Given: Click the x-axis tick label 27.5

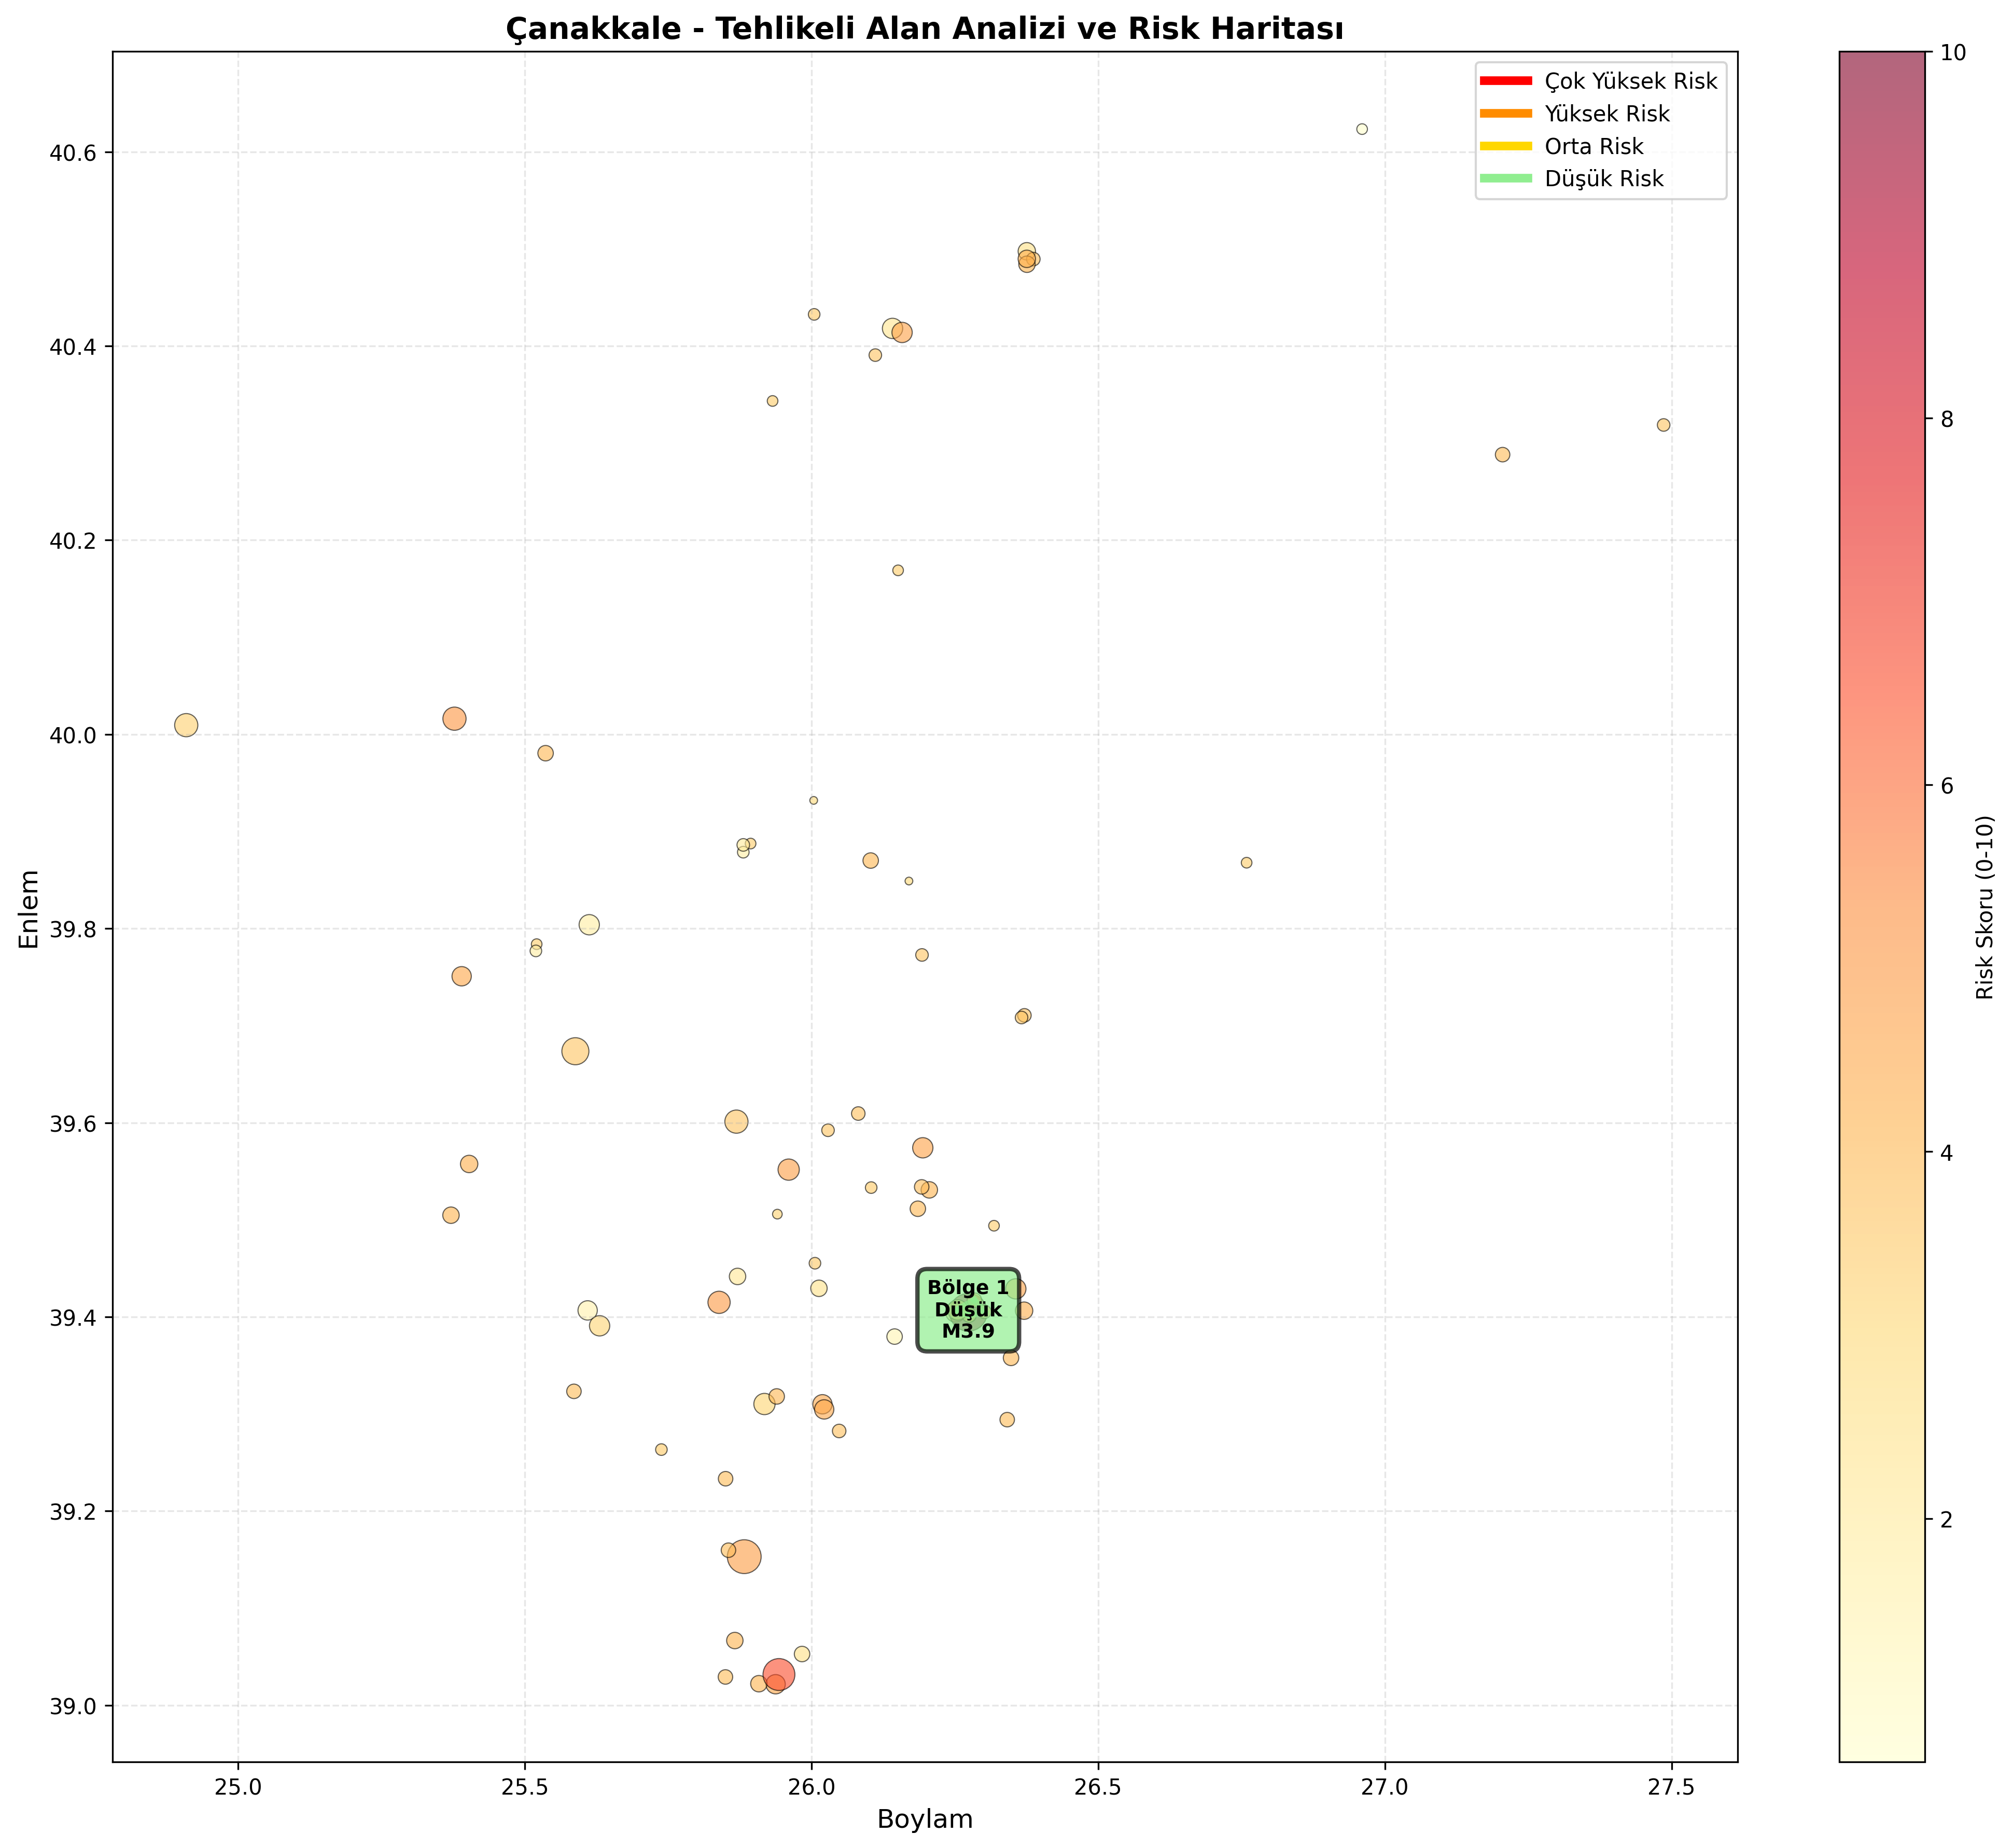Looking at the screenshot, I should point(1671,1786).
